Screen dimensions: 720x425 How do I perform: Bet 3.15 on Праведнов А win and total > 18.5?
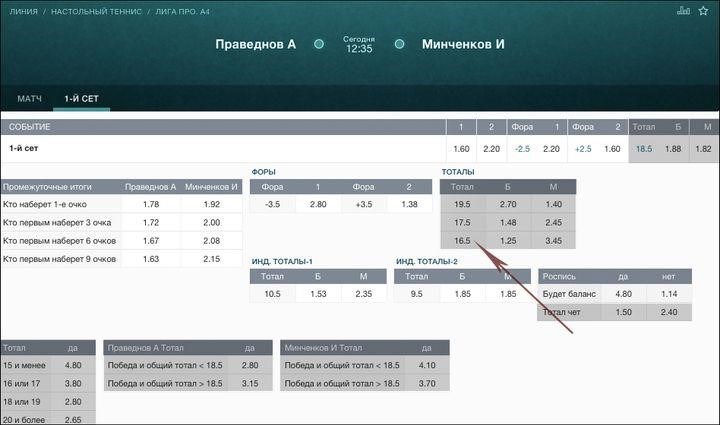[250, 383]
